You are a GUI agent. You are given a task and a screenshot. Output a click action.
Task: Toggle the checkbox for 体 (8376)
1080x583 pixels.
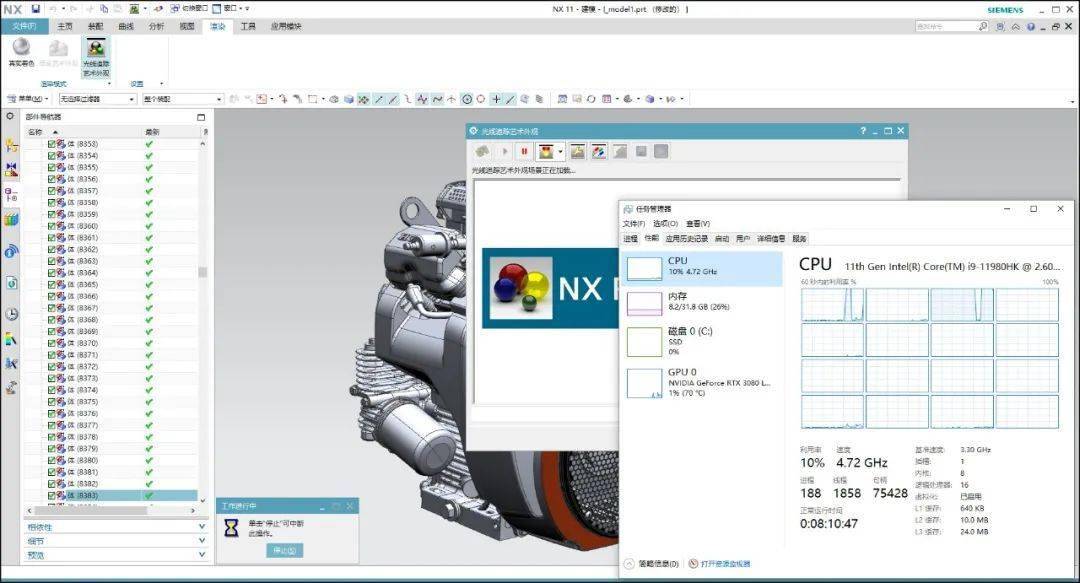[x=52, y=413]
